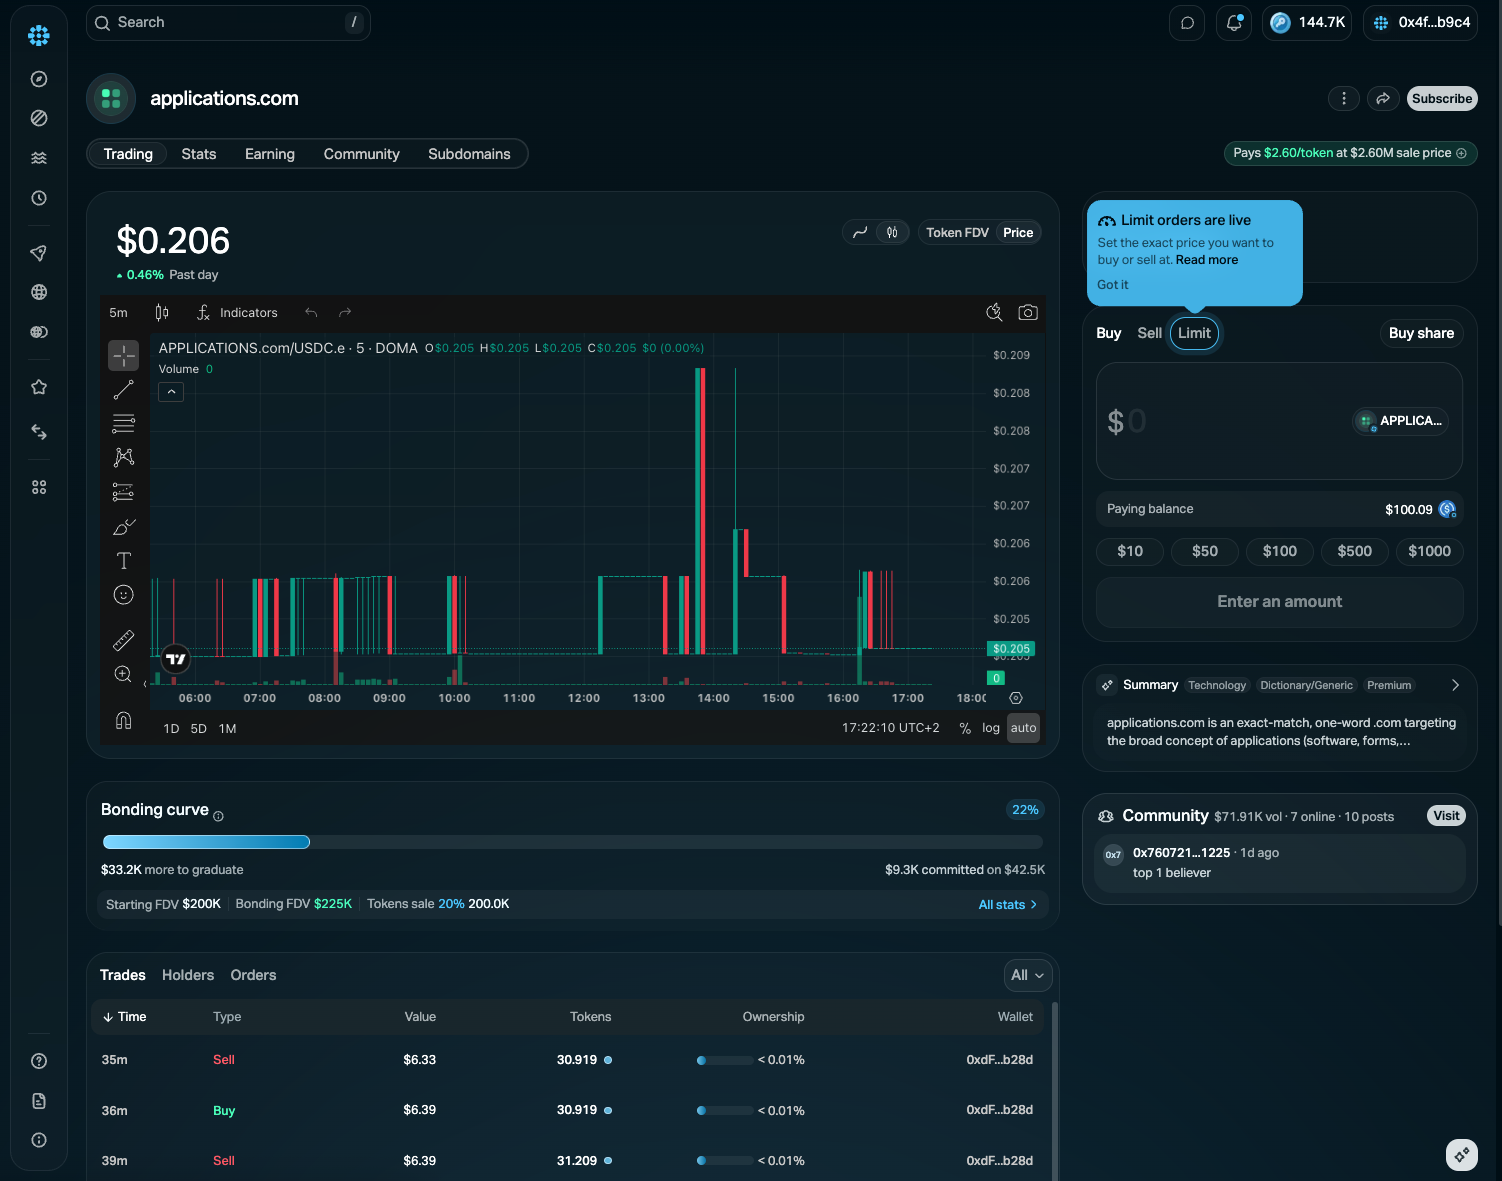This screenshot has width=1502, height=1181.
Task: Switch chart display to Token FDV
Action: 957,232
